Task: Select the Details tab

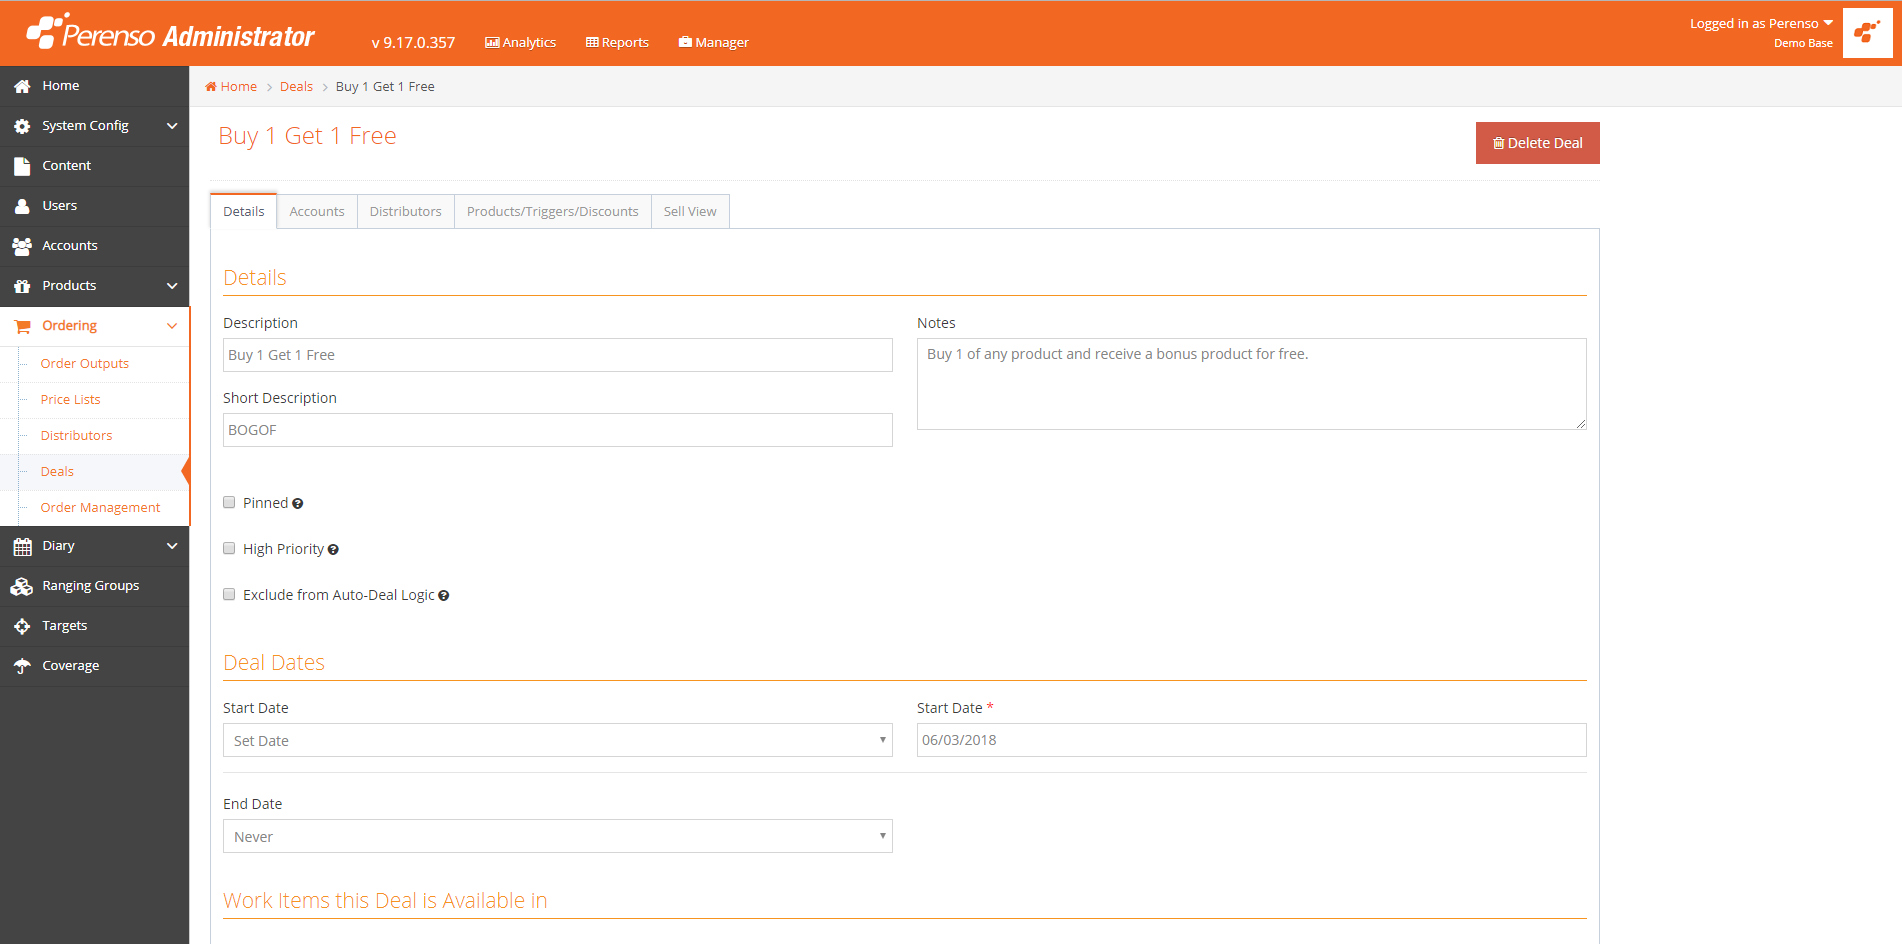Action: coord(244,211)
